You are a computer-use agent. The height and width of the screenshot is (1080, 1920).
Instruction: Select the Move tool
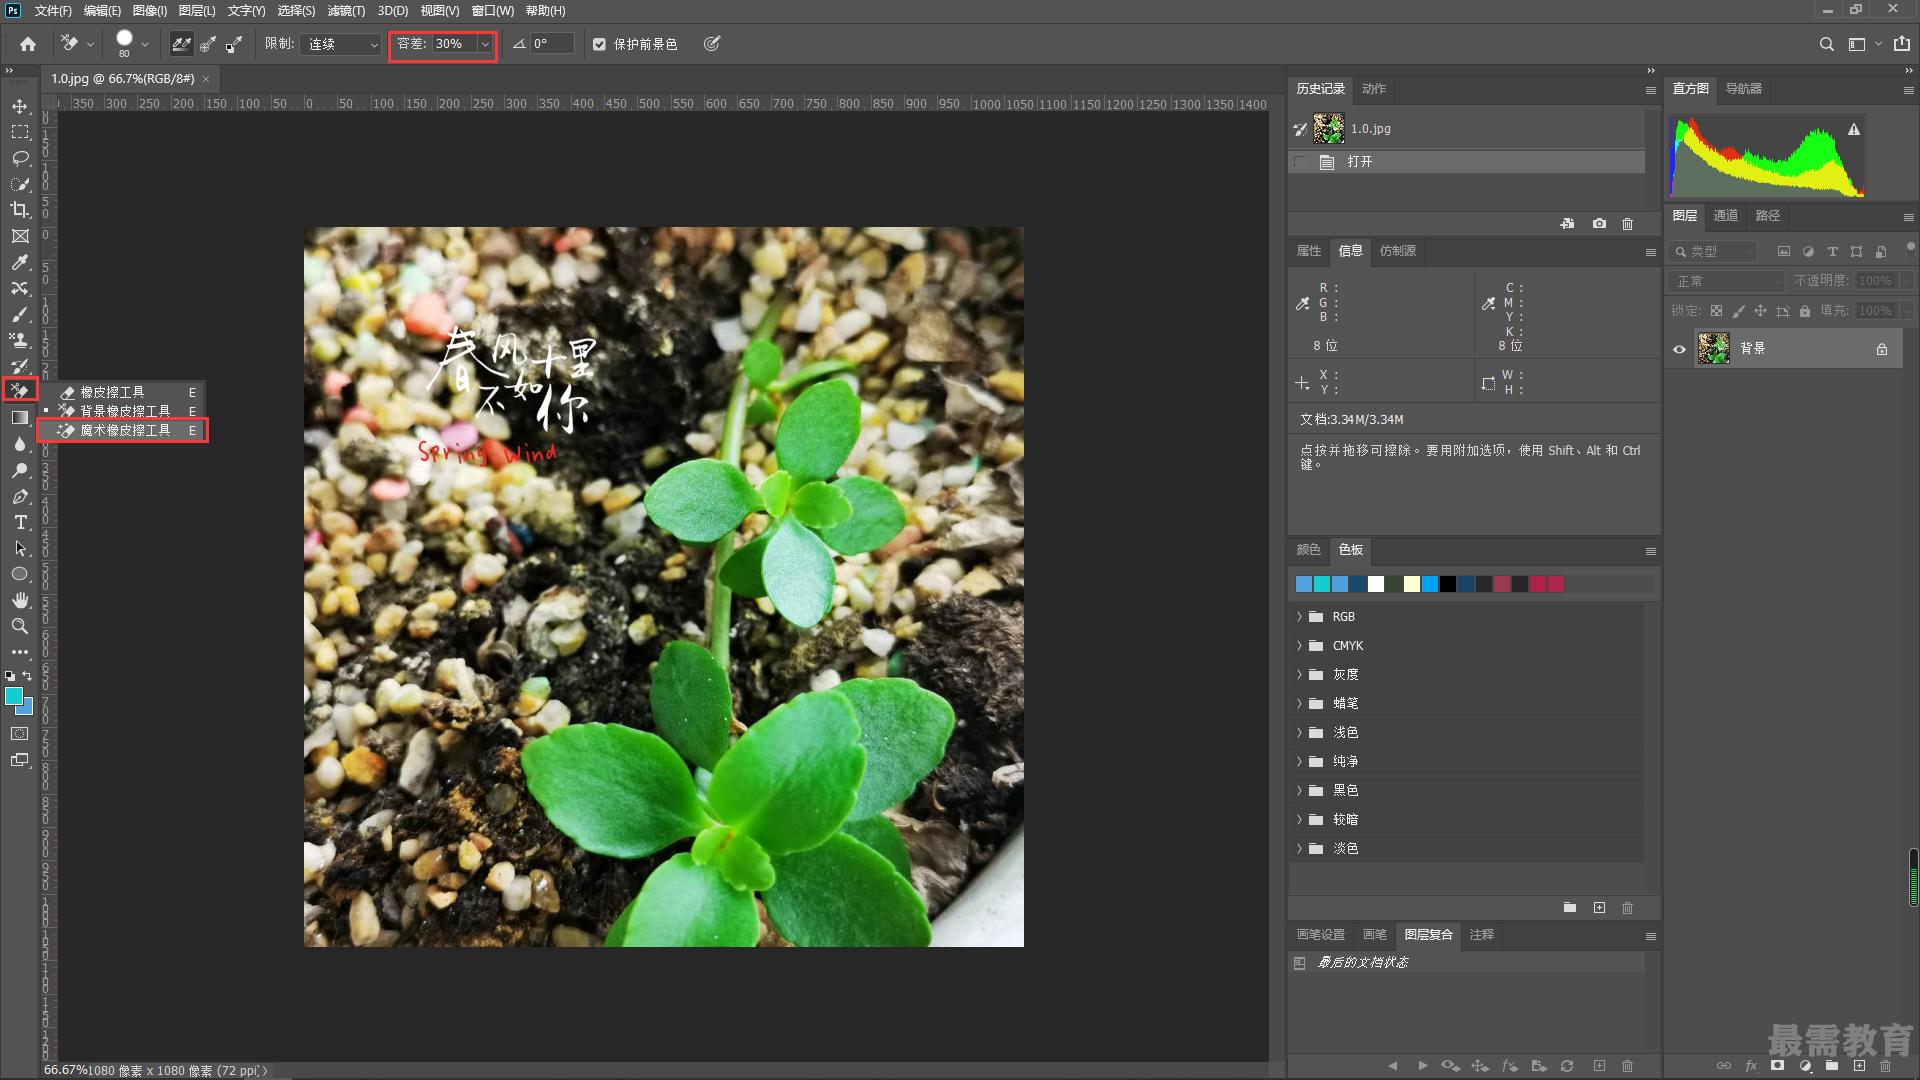coord(20,106)
